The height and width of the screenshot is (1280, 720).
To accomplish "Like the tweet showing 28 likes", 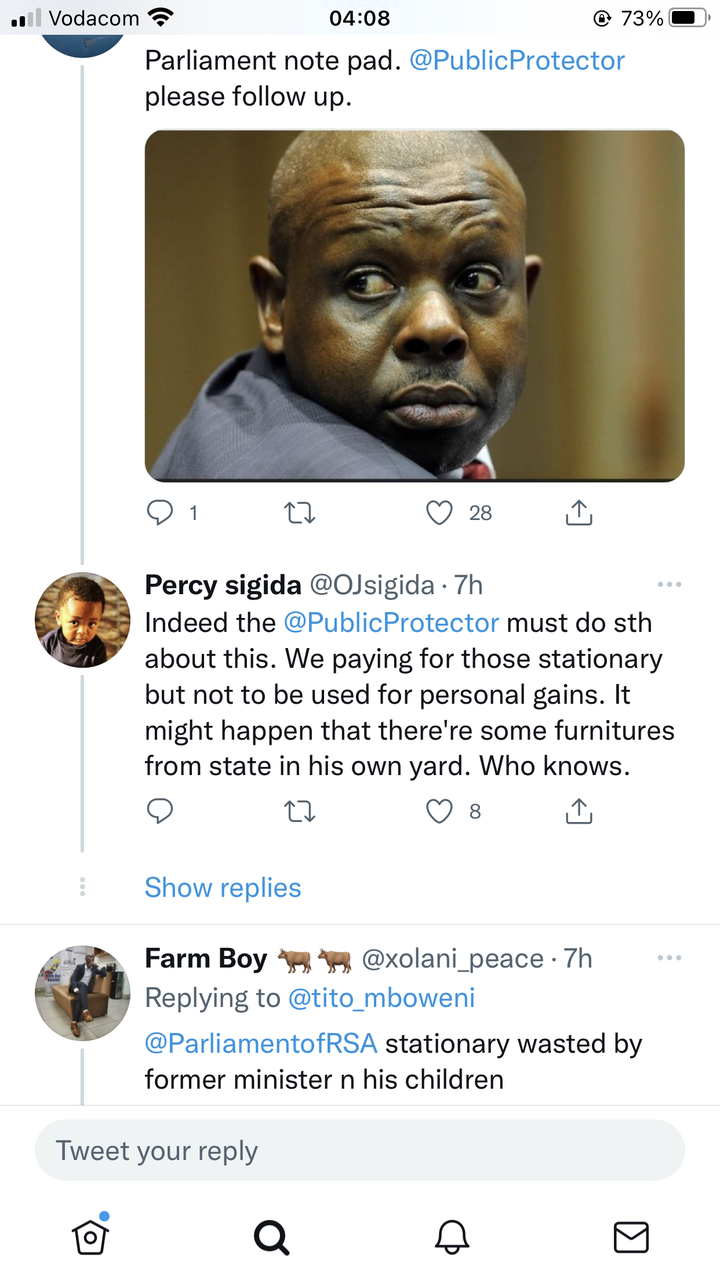I will pos(440,512).
